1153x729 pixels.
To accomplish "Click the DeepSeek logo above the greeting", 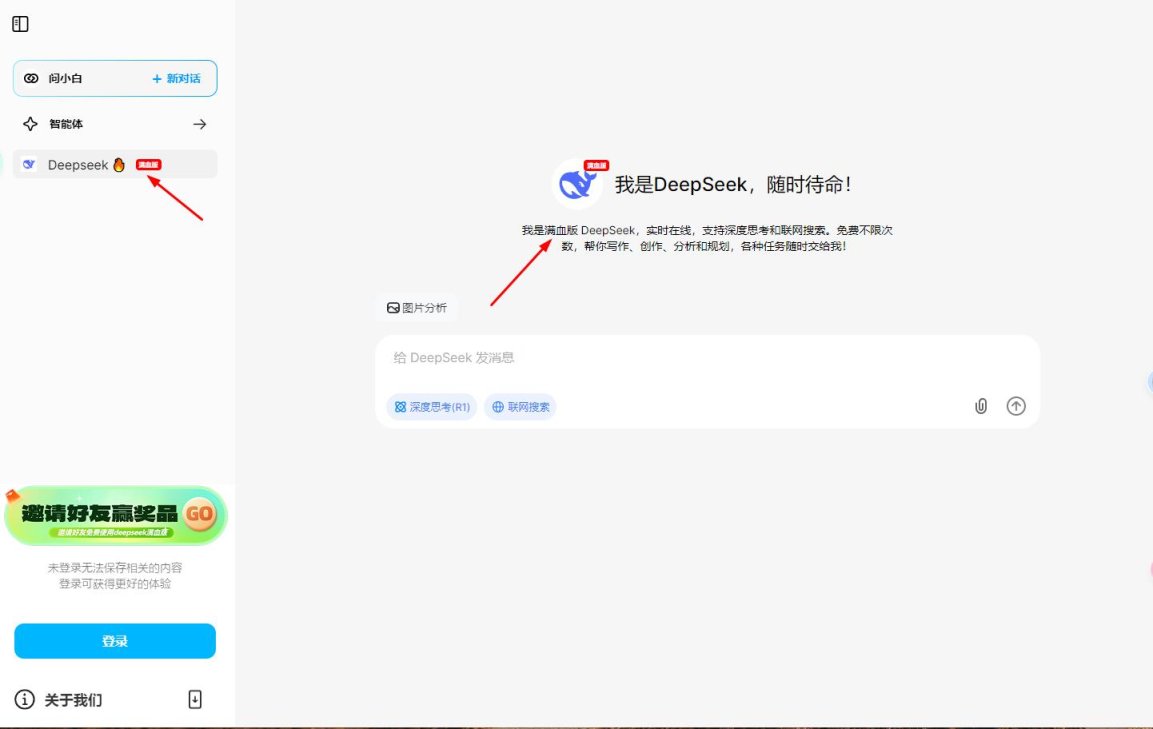I will [576, 183].
